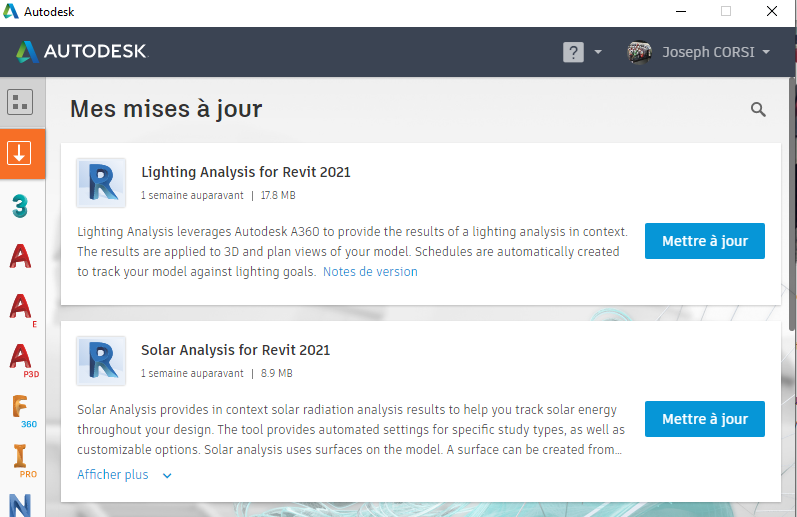Viewport: 797px width, 517px height.
Task: Select the Navisworks icon in sidebar
Action: [21, 504]
